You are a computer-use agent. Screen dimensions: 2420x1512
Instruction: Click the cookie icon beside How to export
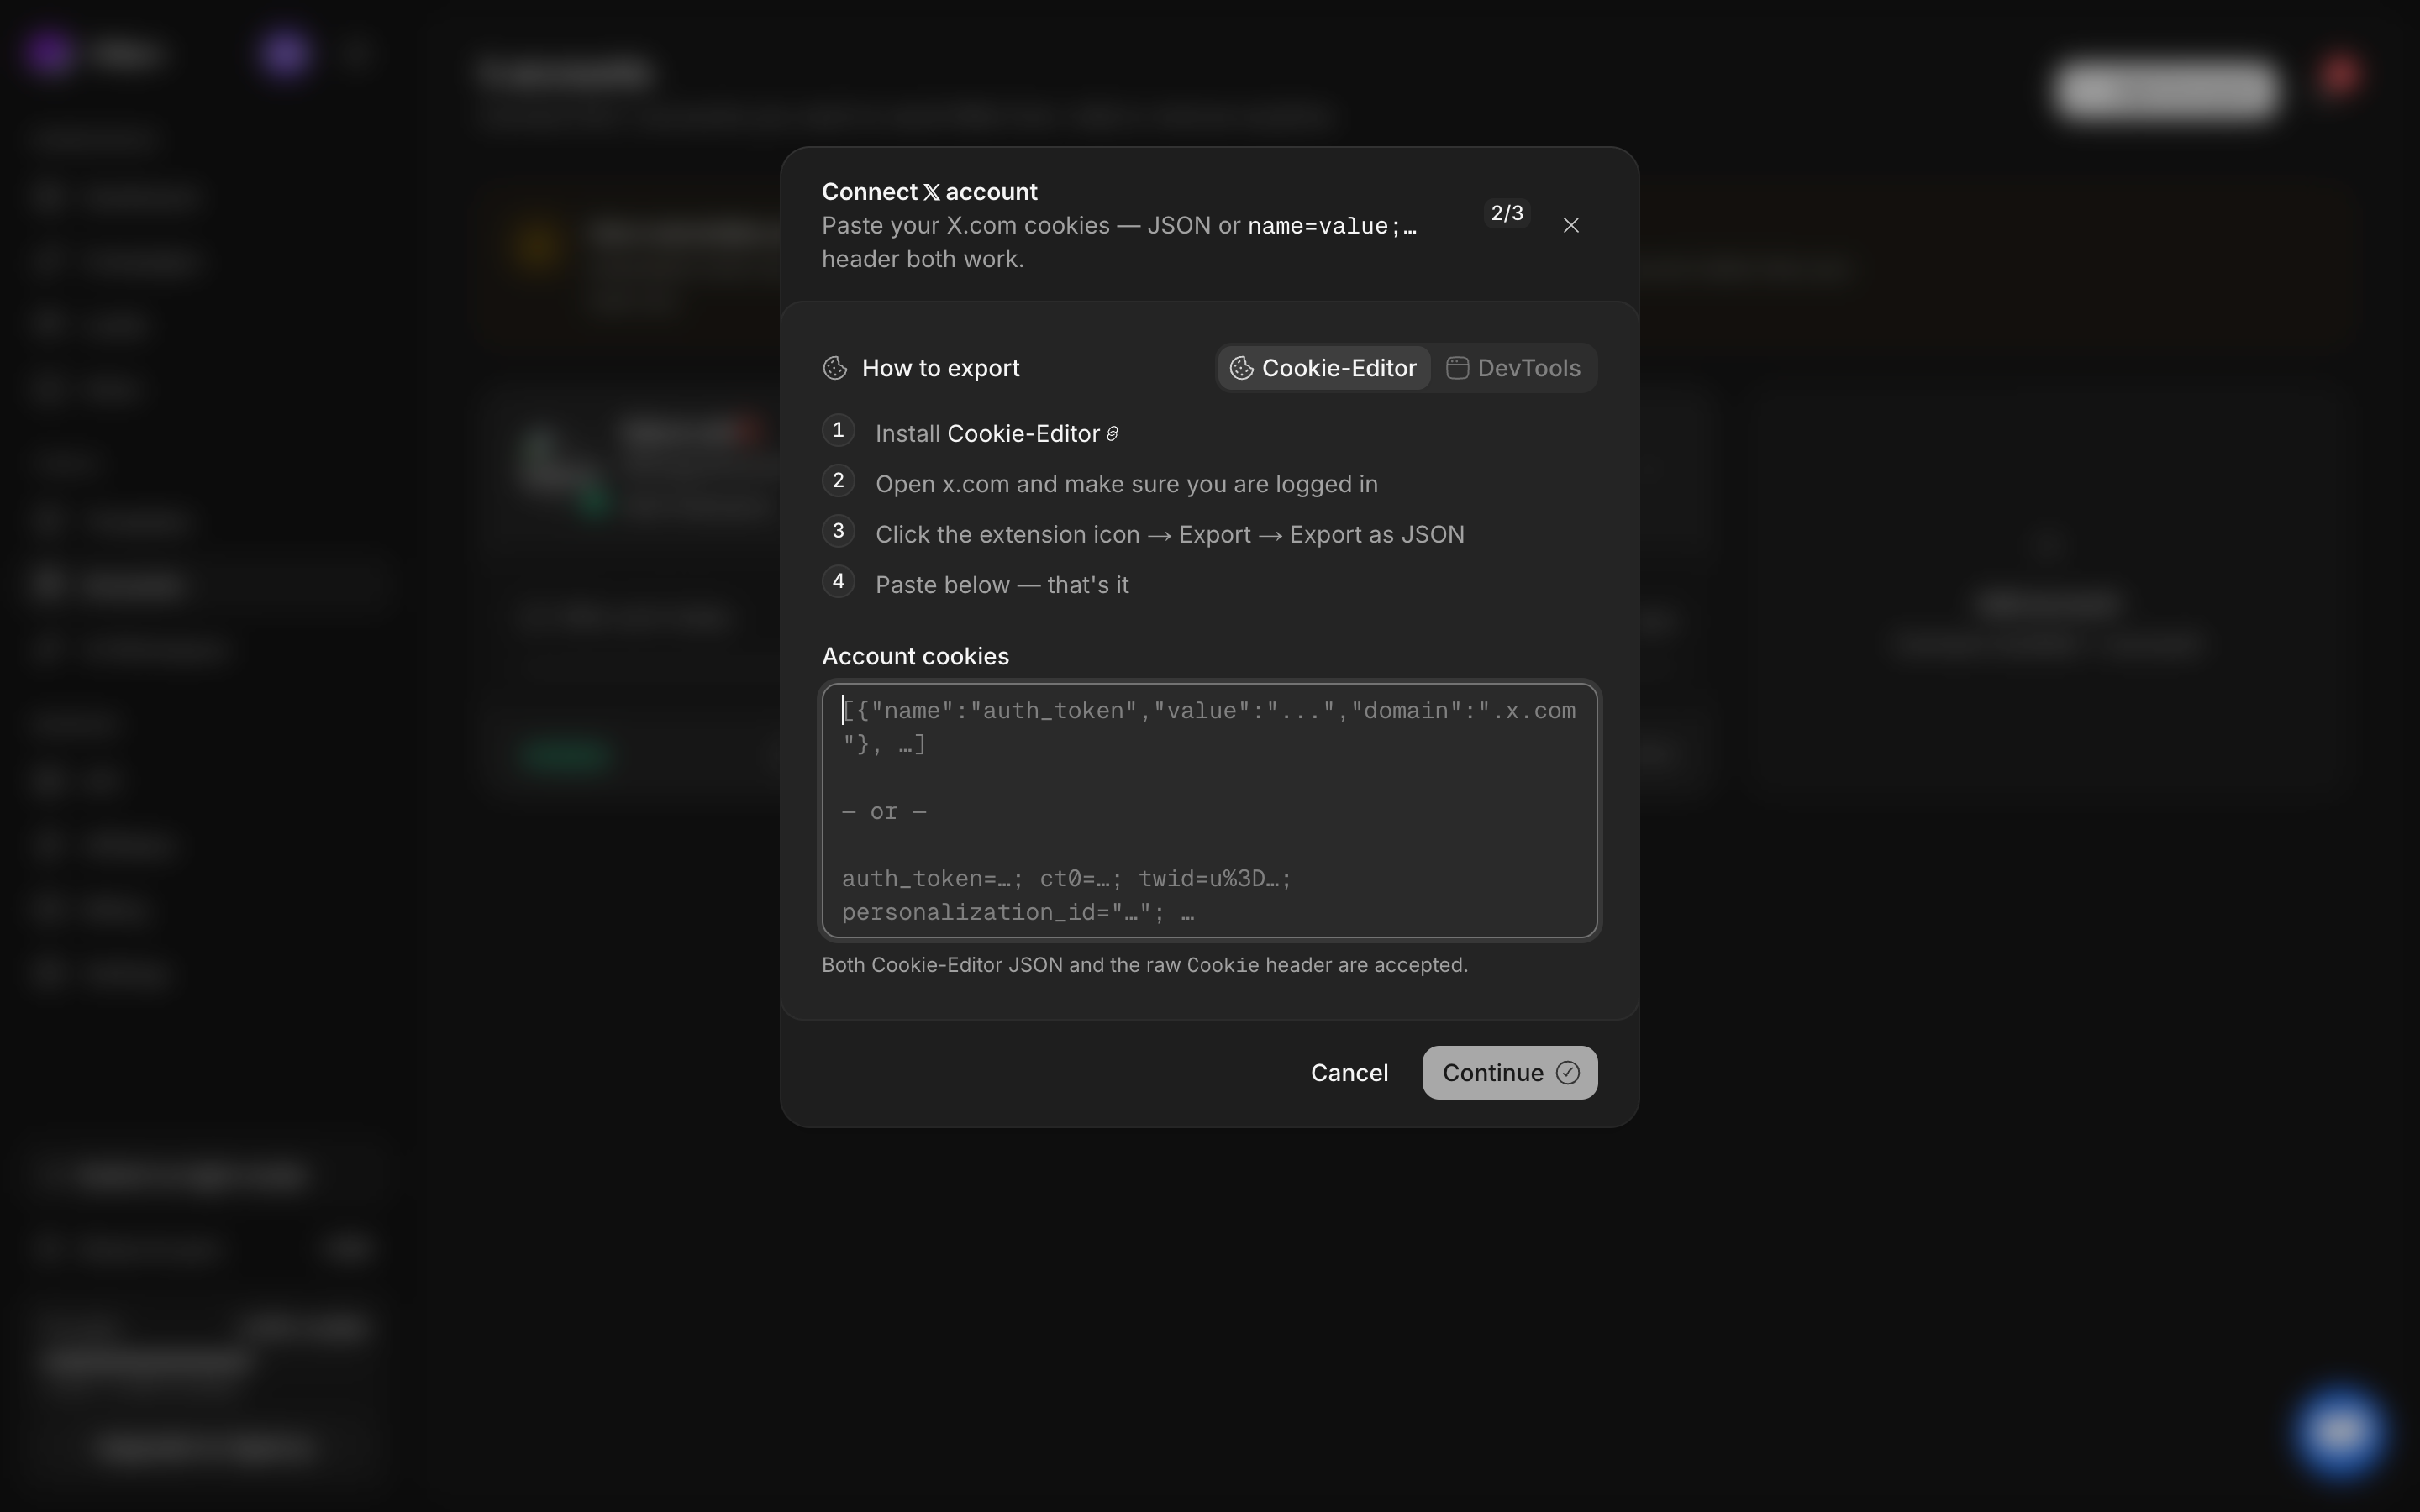835,368
